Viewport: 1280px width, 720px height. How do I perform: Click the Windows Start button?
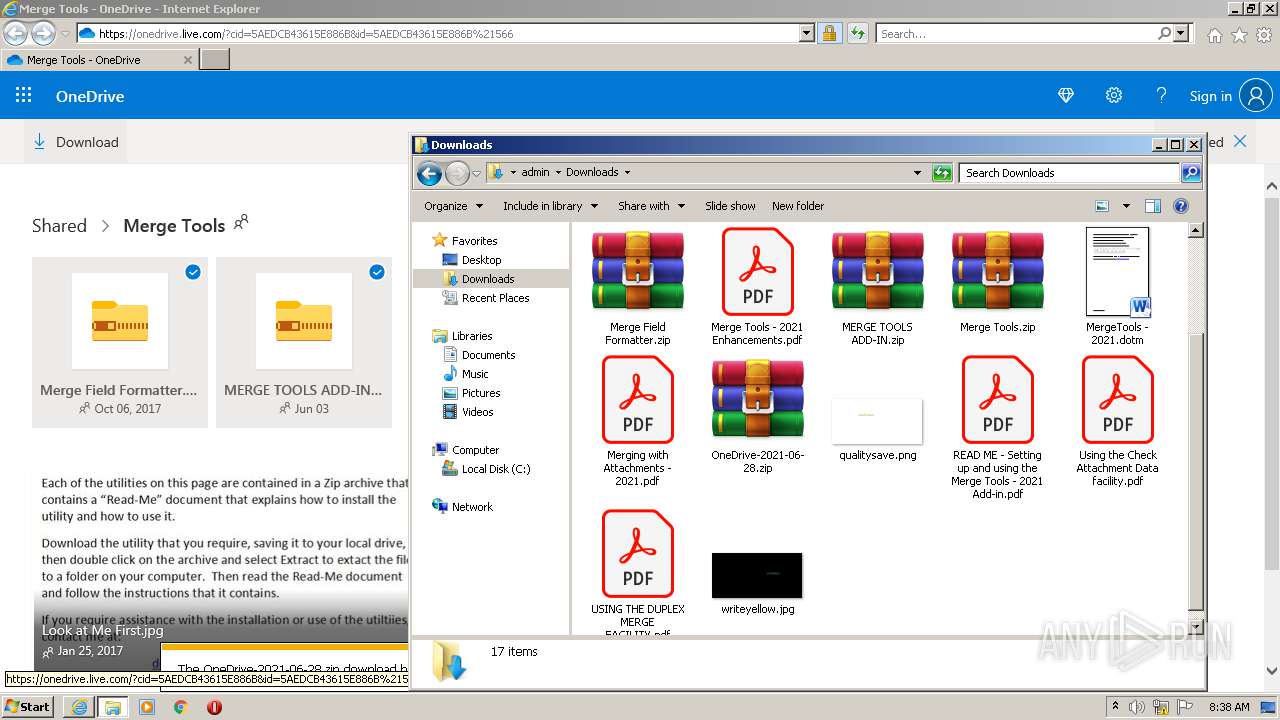coord(28,706)
